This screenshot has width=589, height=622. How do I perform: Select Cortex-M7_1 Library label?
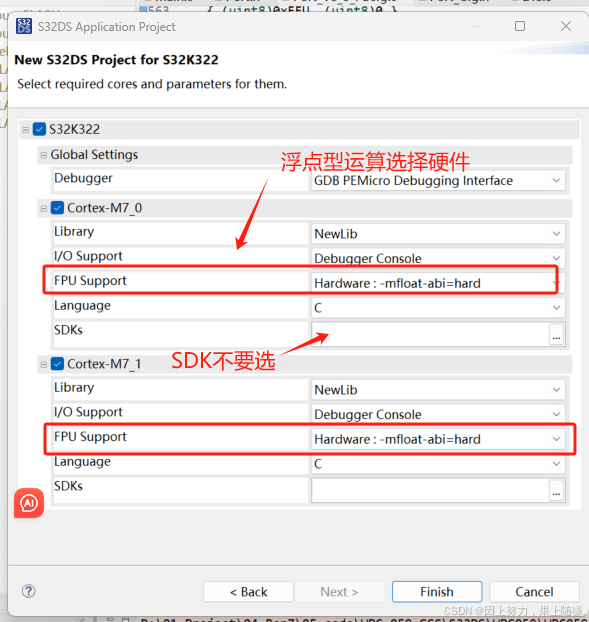pos(74,387)
